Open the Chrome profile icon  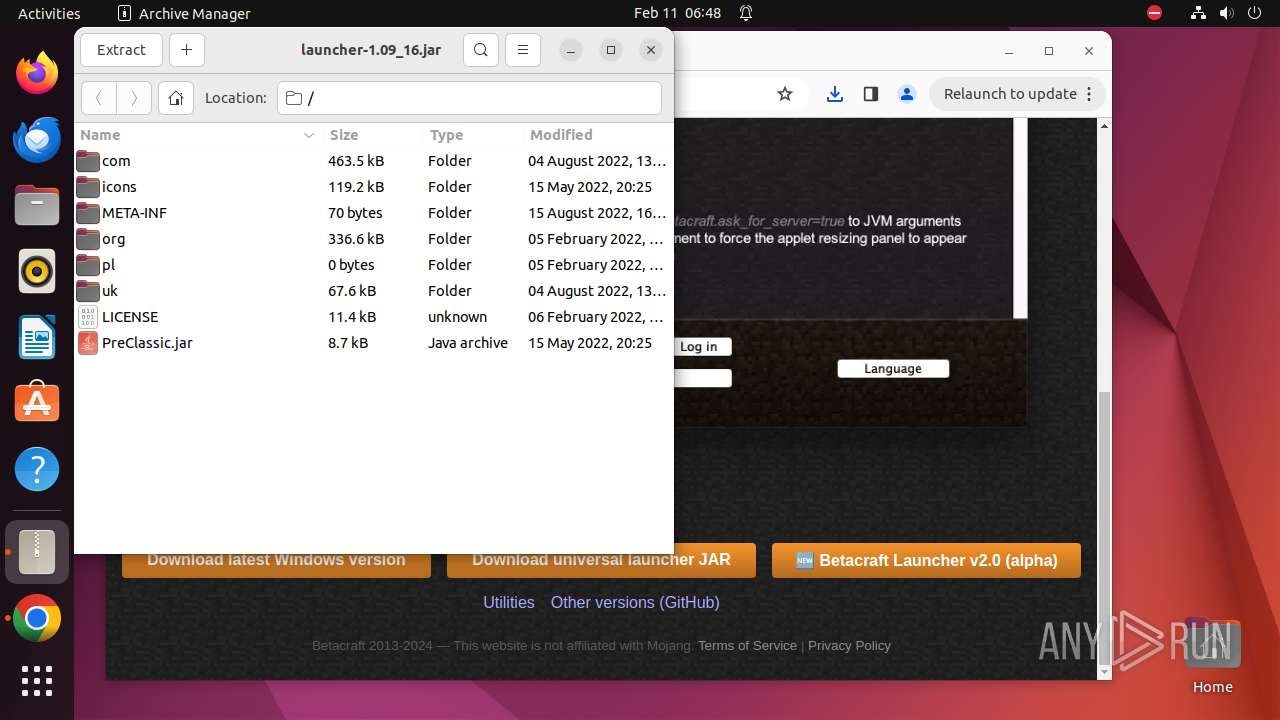(907, 94)
